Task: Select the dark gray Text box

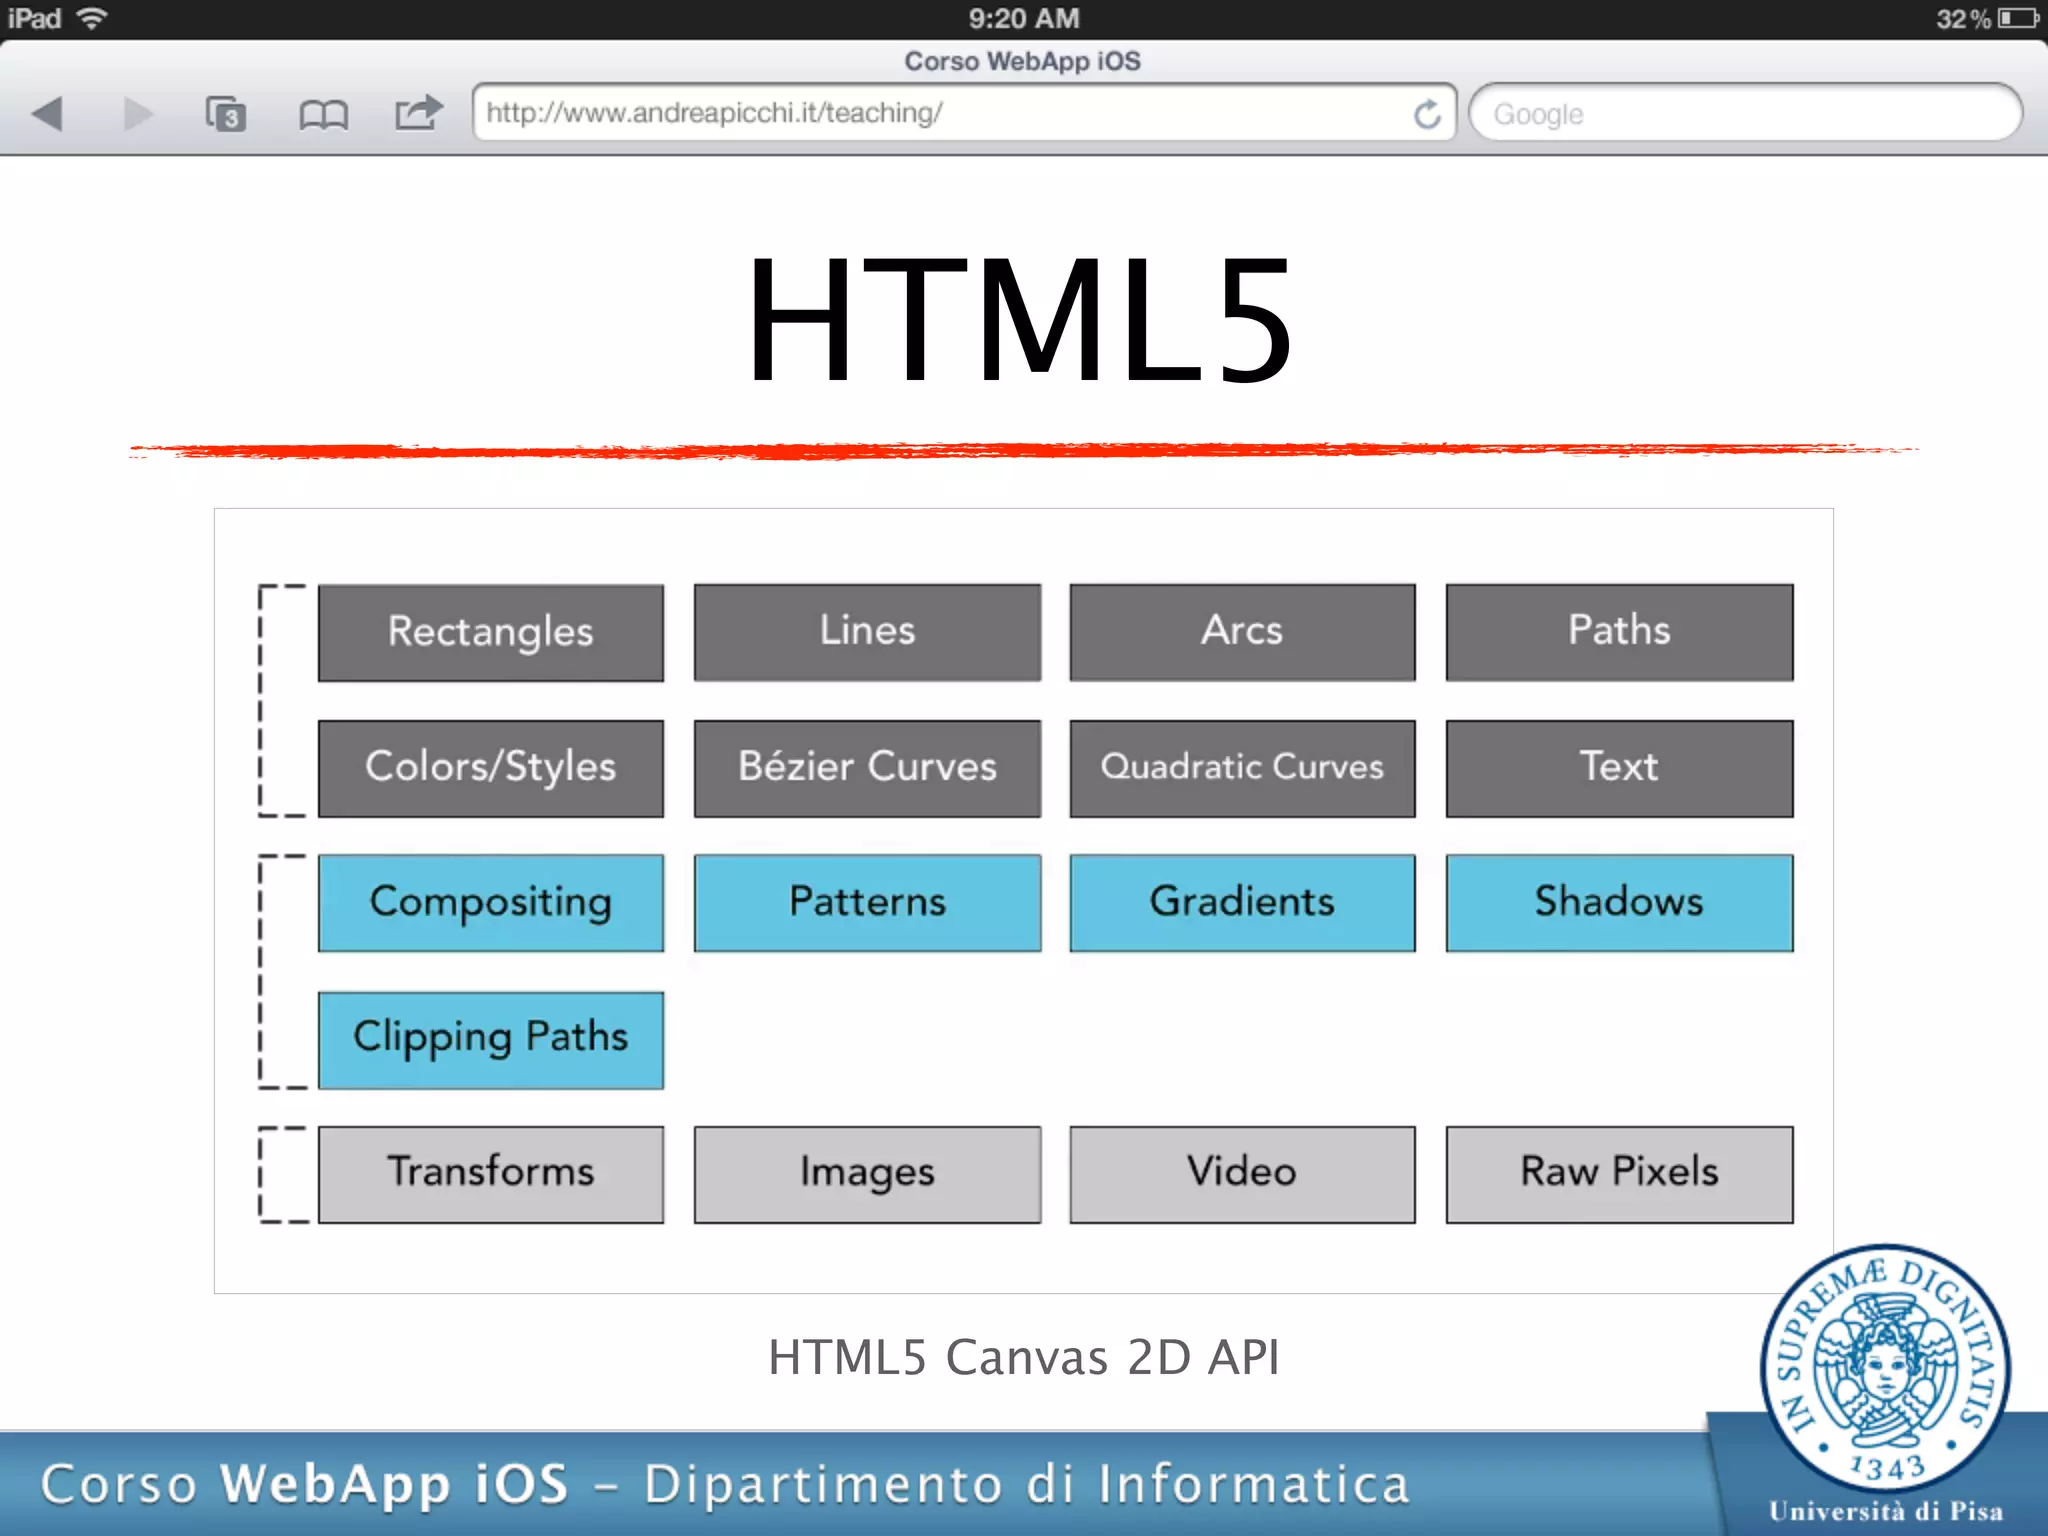Action: [1620, 769]
